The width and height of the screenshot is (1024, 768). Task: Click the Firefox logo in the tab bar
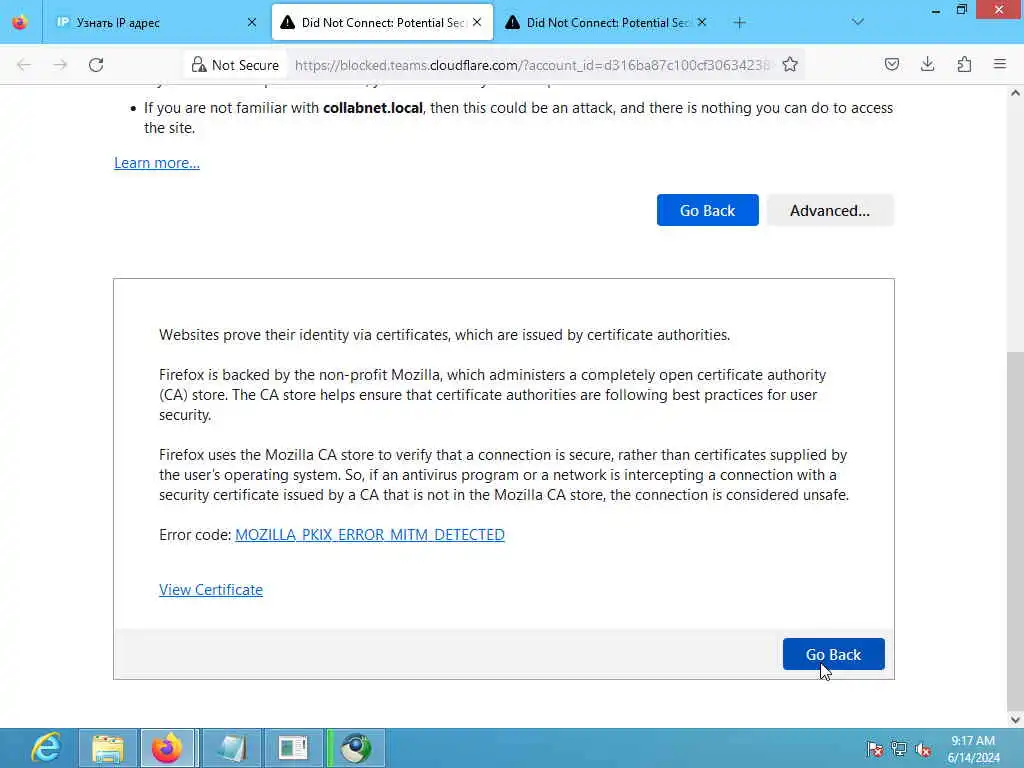pos(20,22)
